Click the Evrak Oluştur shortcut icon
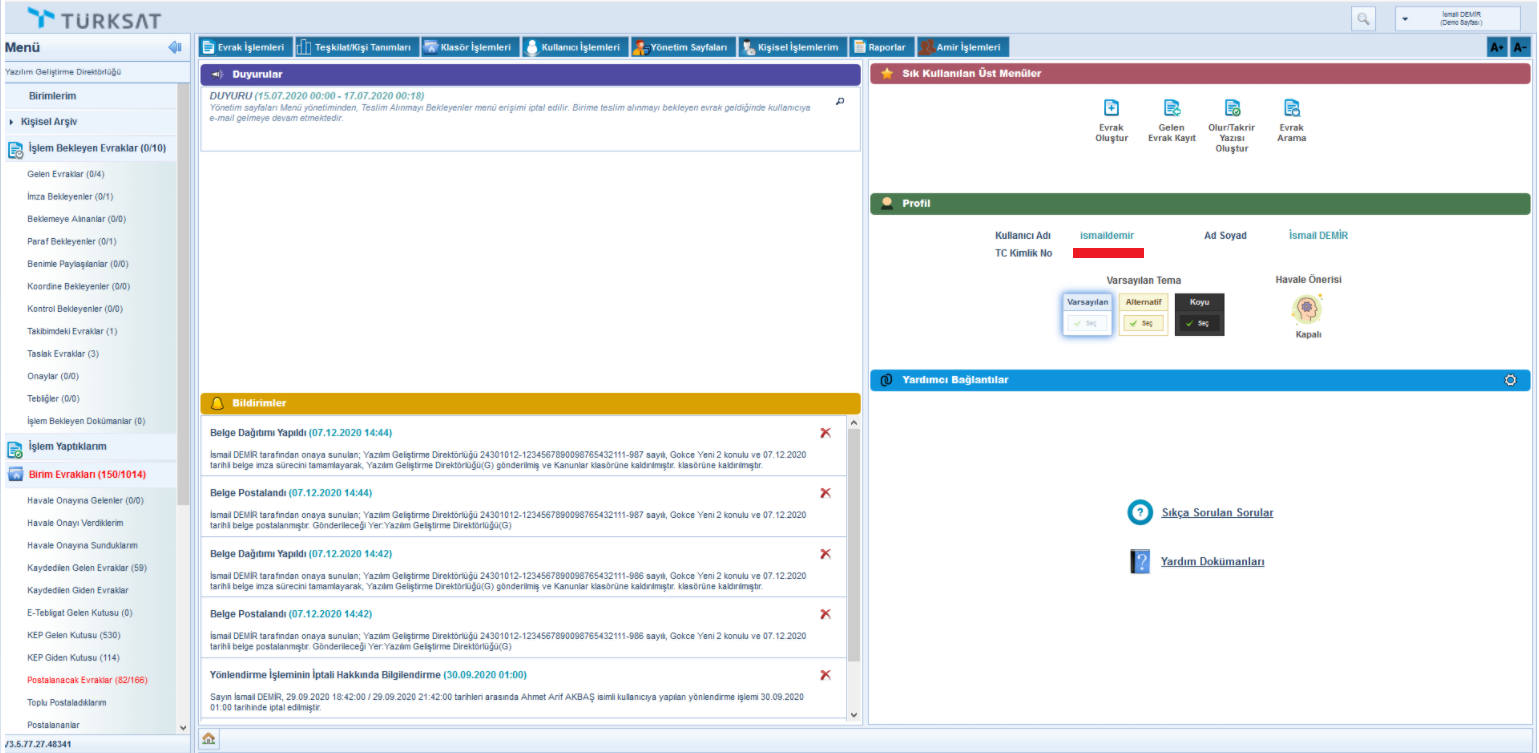 (x=1111, y=109)
